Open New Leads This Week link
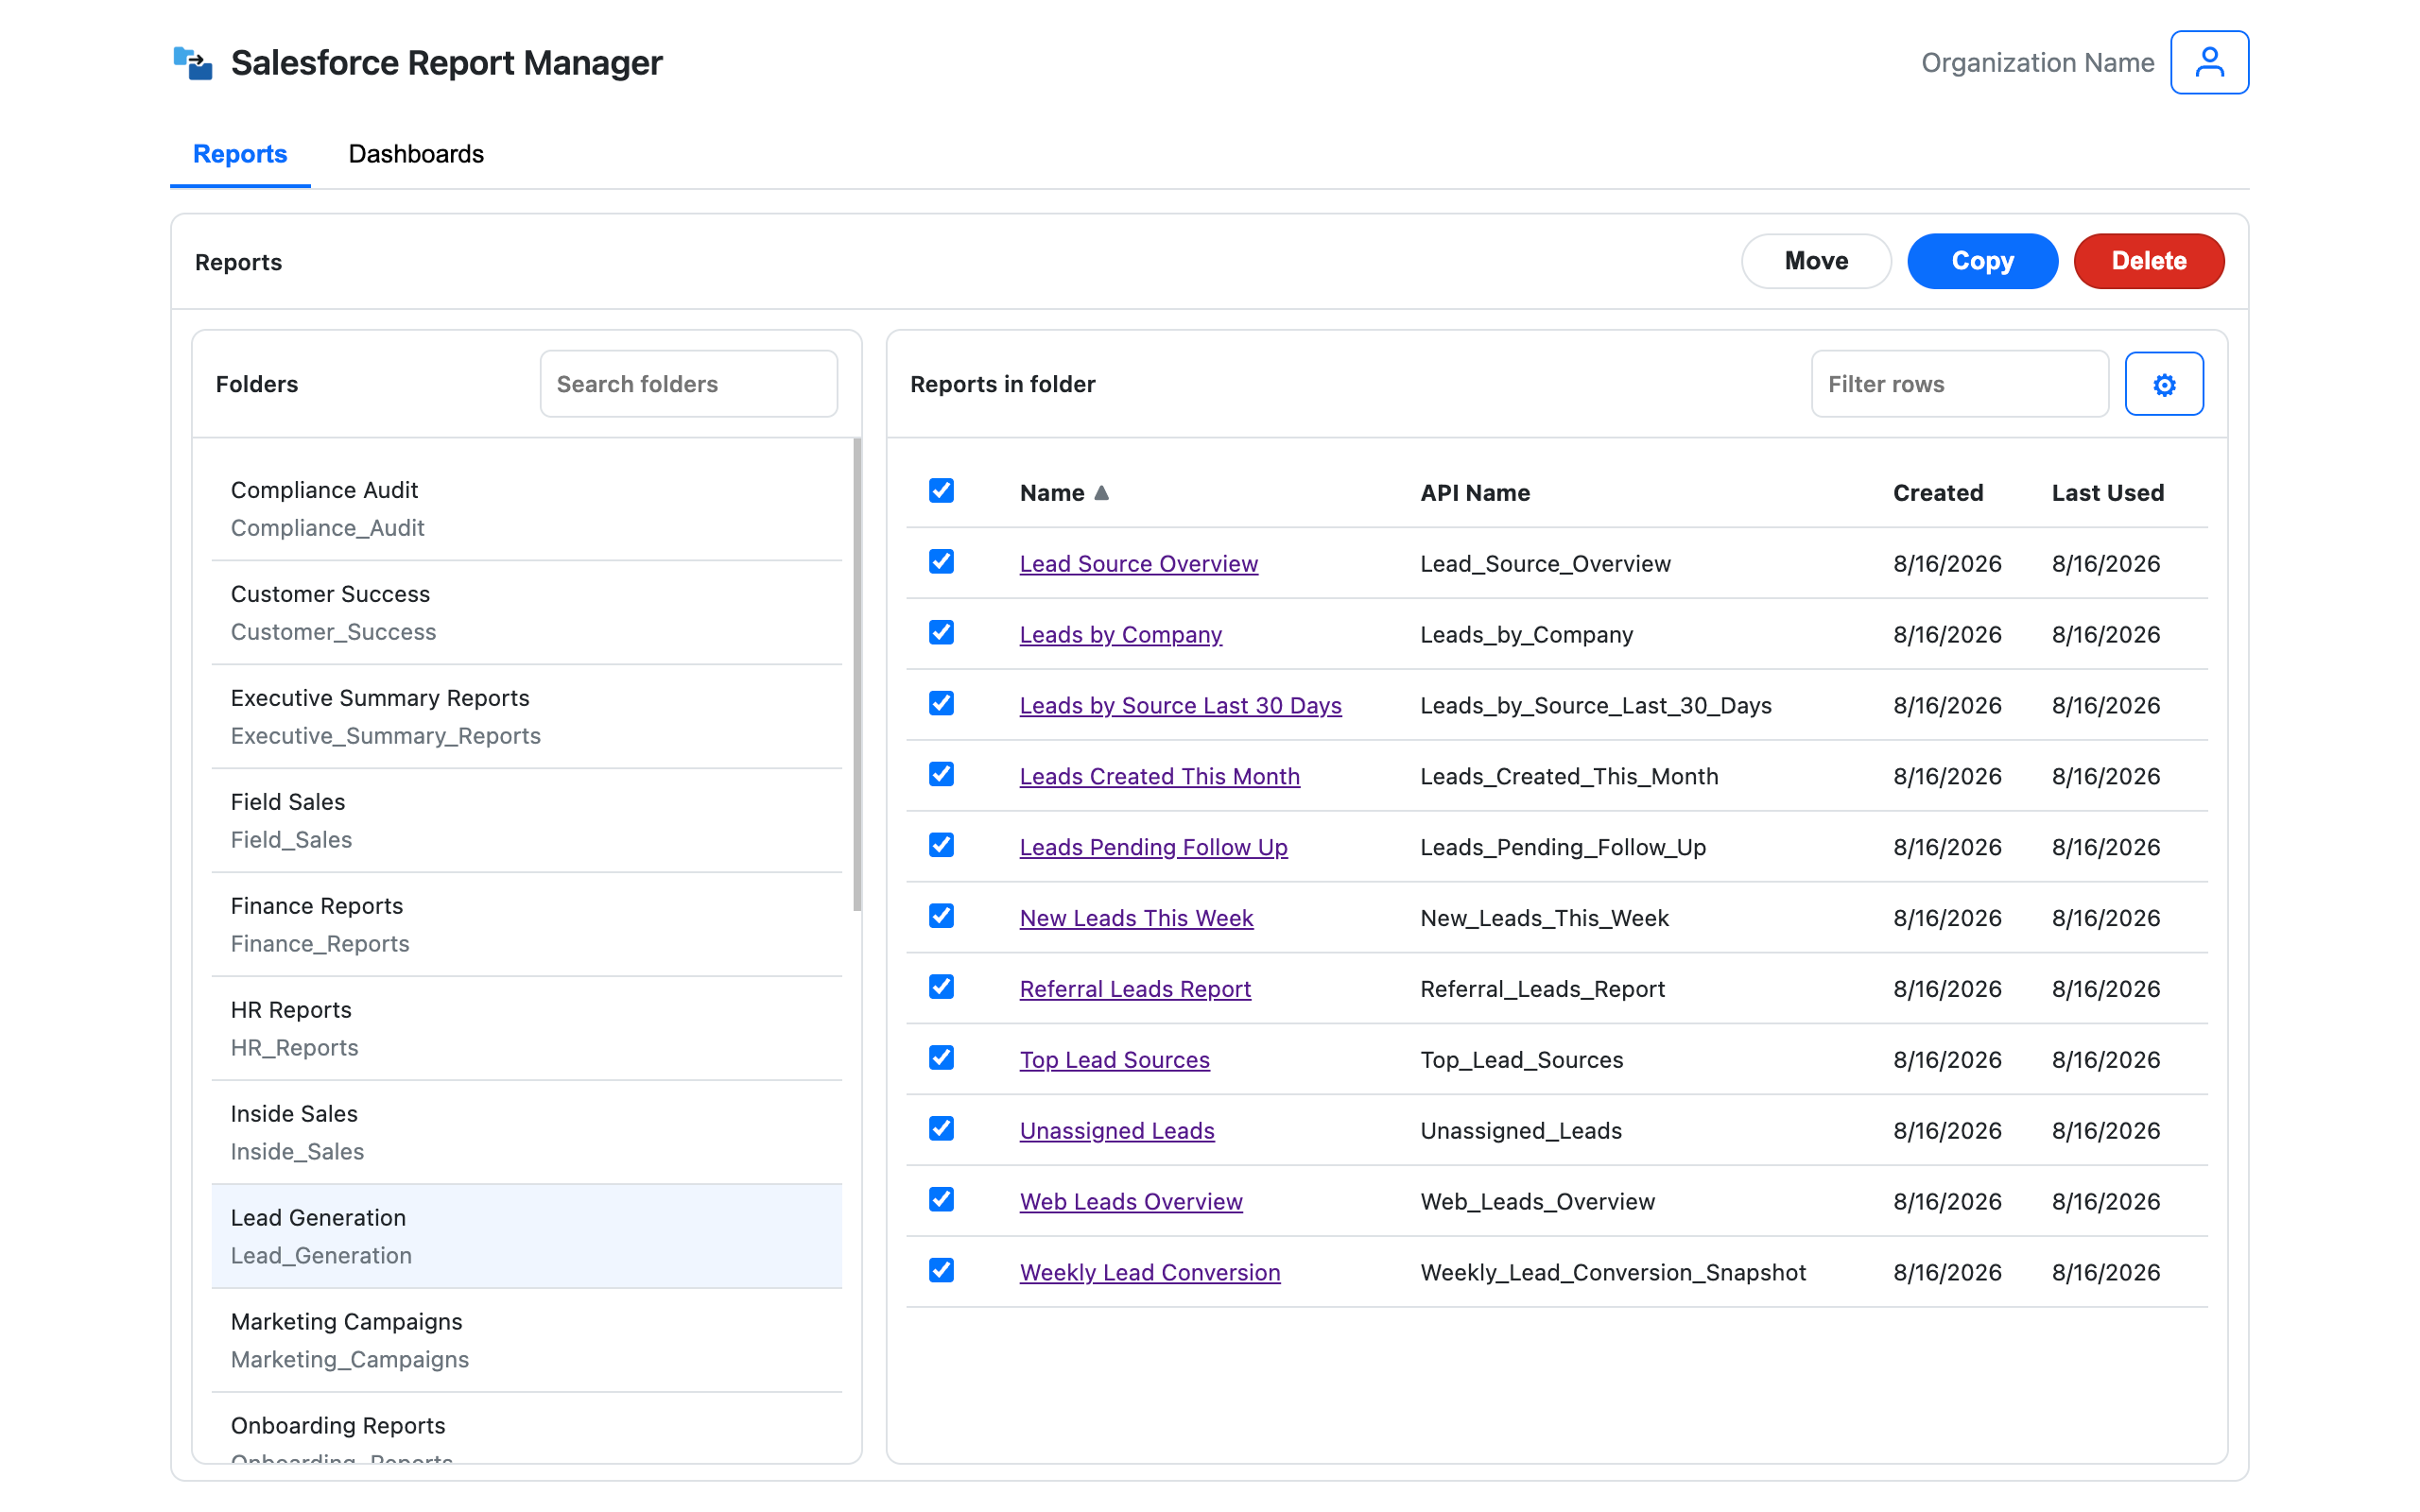This screenshot has width=2420, height=1512. pyautogui.click(x=1136, y=919)
